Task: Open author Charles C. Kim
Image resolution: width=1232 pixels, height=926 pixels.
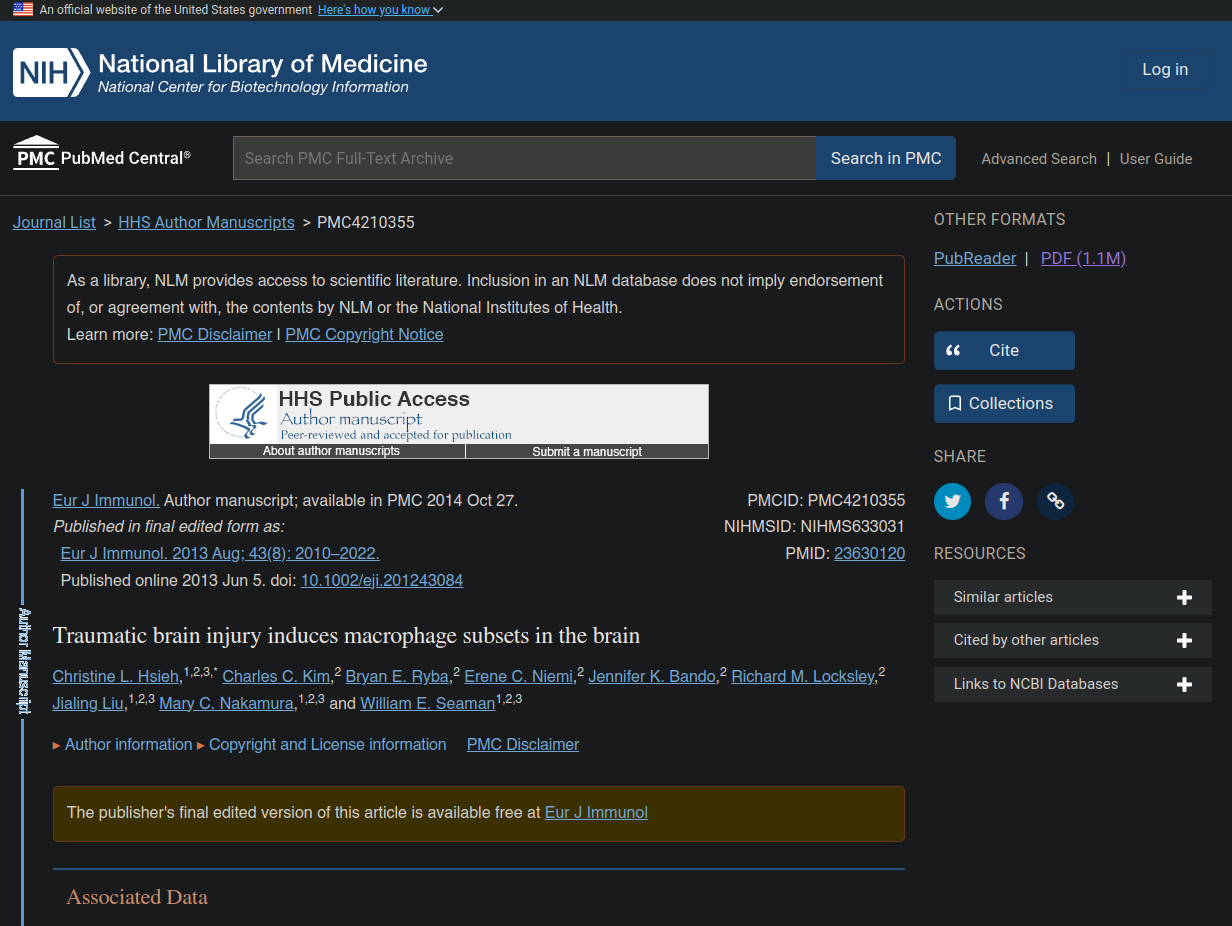Action: click(276, 677)
